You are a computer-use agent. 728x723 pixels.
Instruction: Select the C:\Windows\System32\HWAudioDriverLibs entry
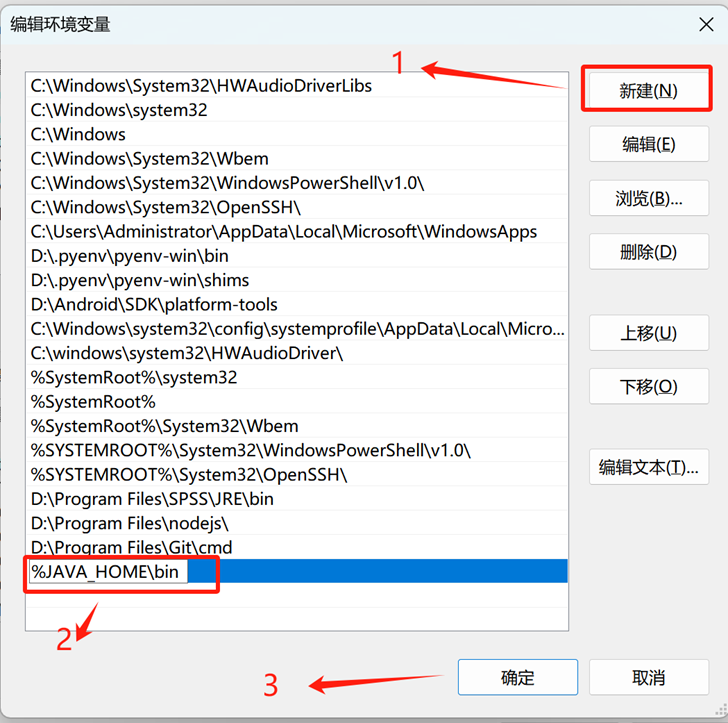pyautogui.click(x=297, y=85)
